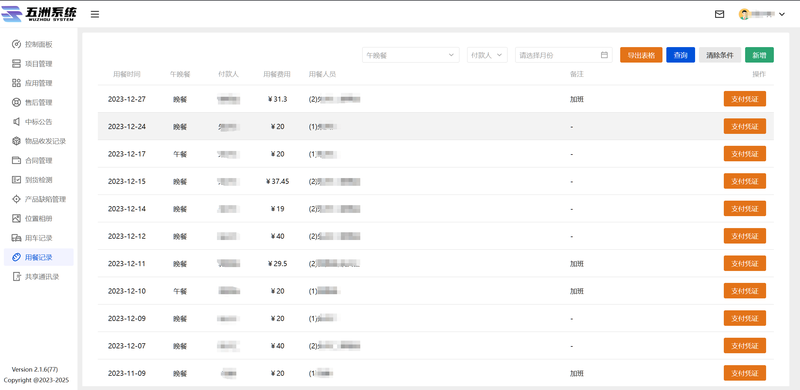
Task: Click 午餐 cell in 2023-12-17 row
Action: click(x=180, y=154)
